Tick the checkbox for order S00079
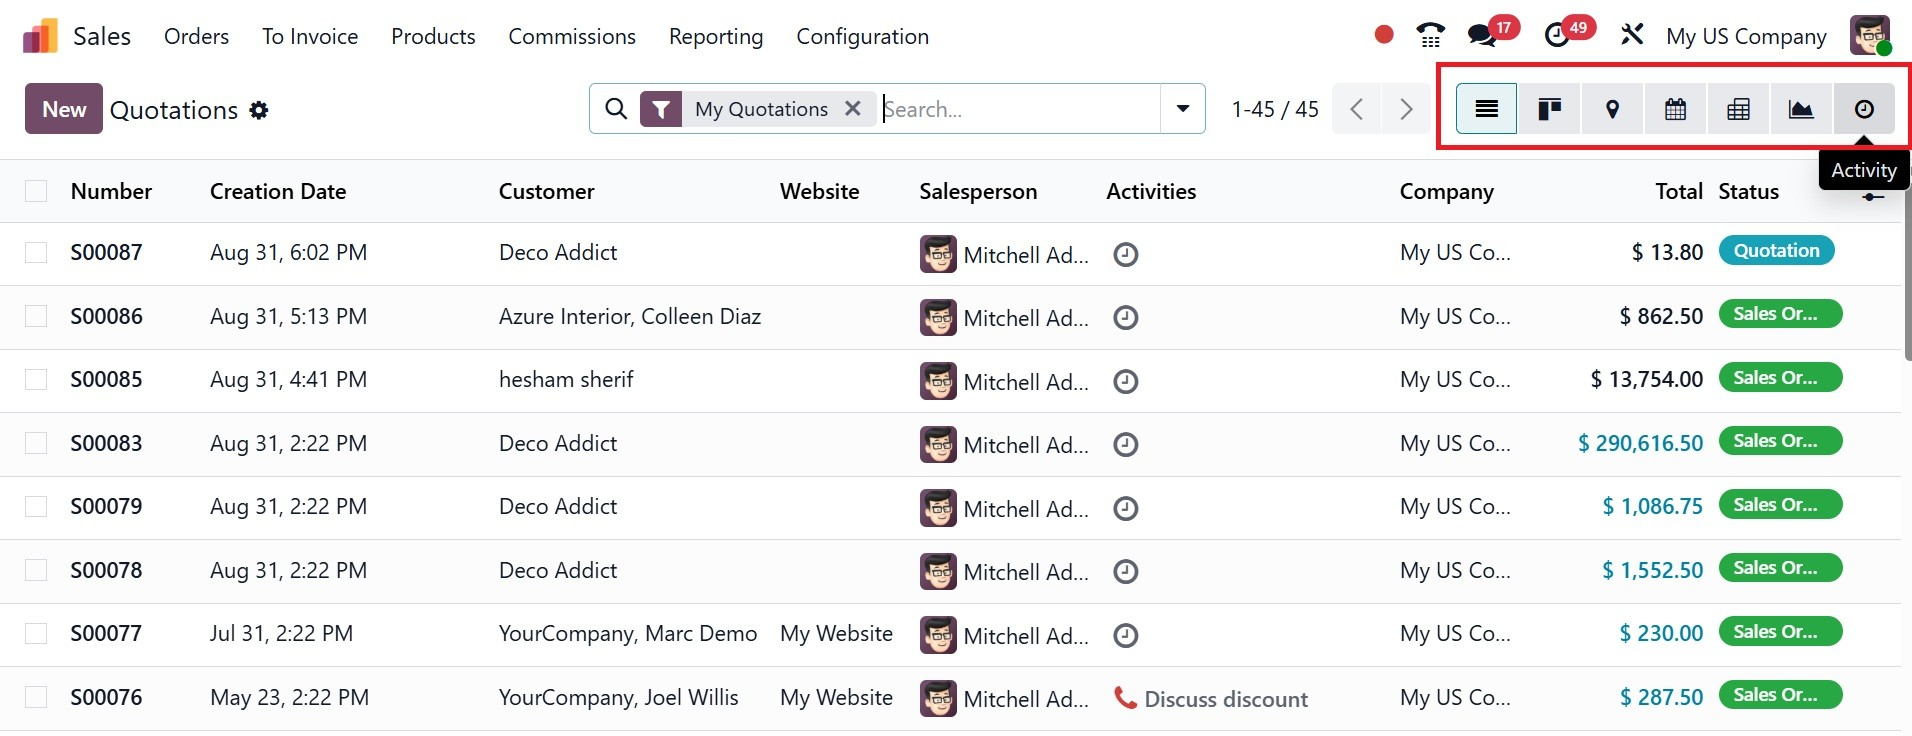This screenshot has height=736, width=1912. (36, 506)
